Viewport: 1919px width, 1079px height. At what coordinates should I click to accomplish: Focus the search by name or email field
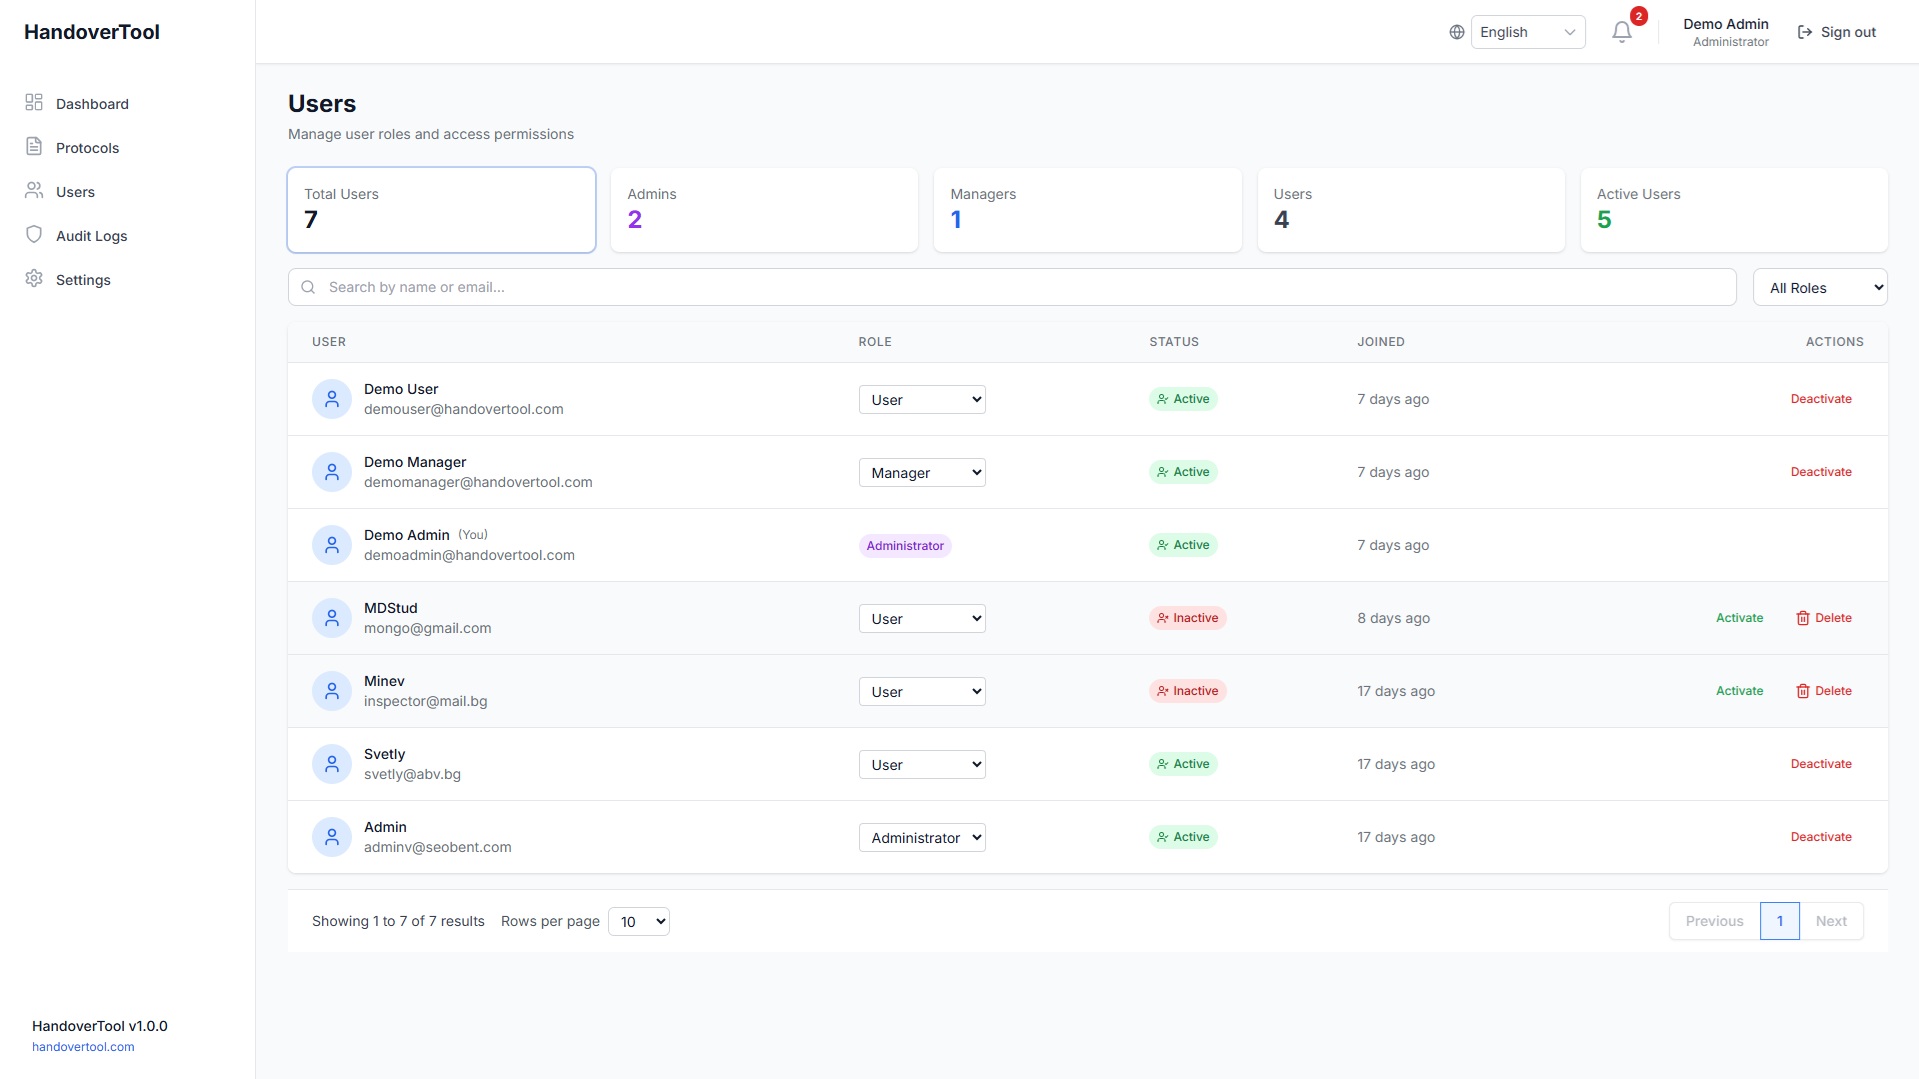(x=1012, y=287)
